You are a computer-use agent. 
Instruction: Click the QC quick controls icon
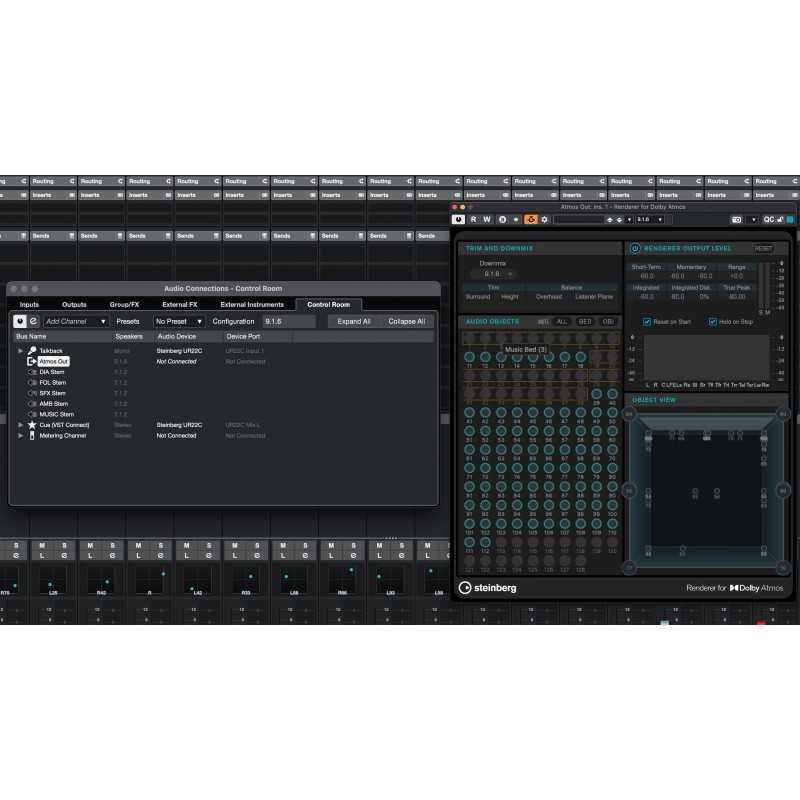click(x=768, y=219)
